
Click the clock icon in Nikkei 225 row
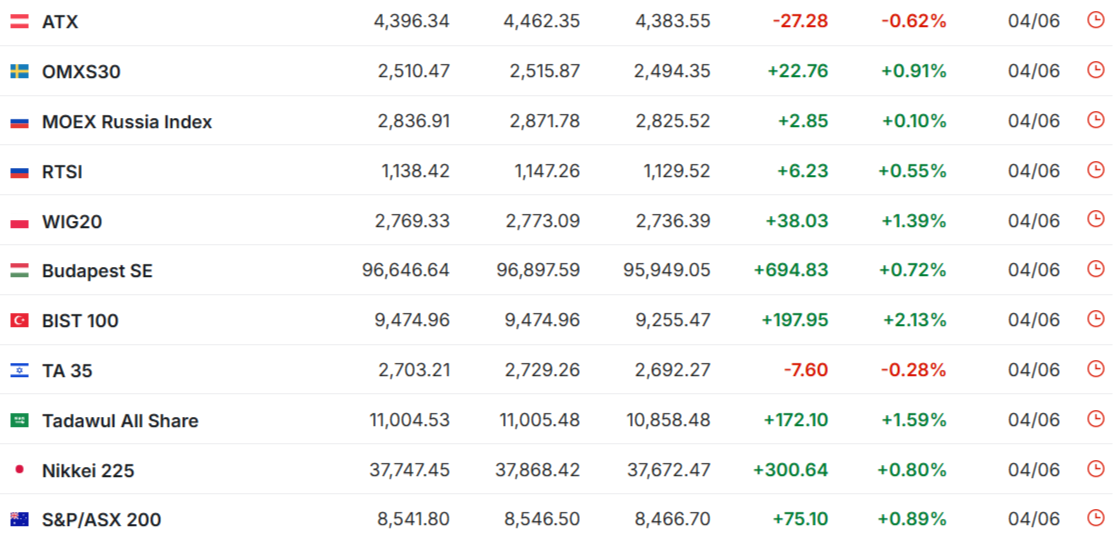click(x=1096, y=469)
